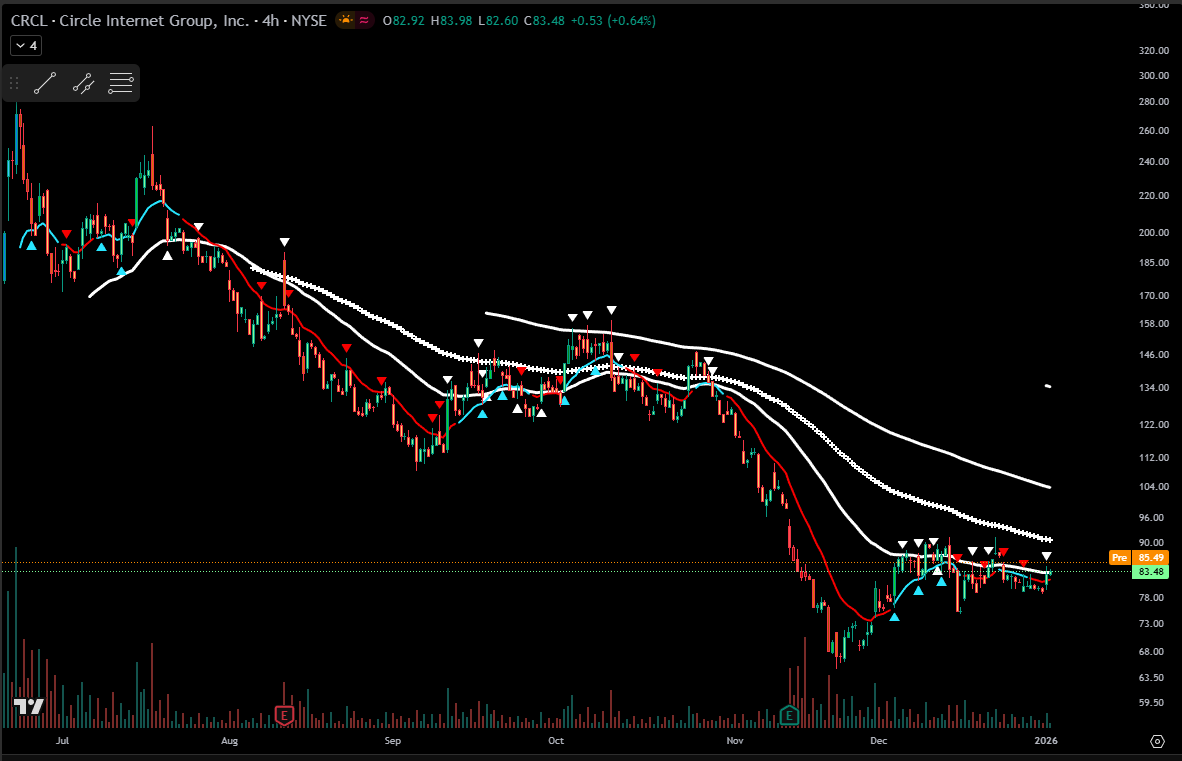Click the 4h interval label
The width and height of the screenshot is (1182, 761).
point(271,20)
